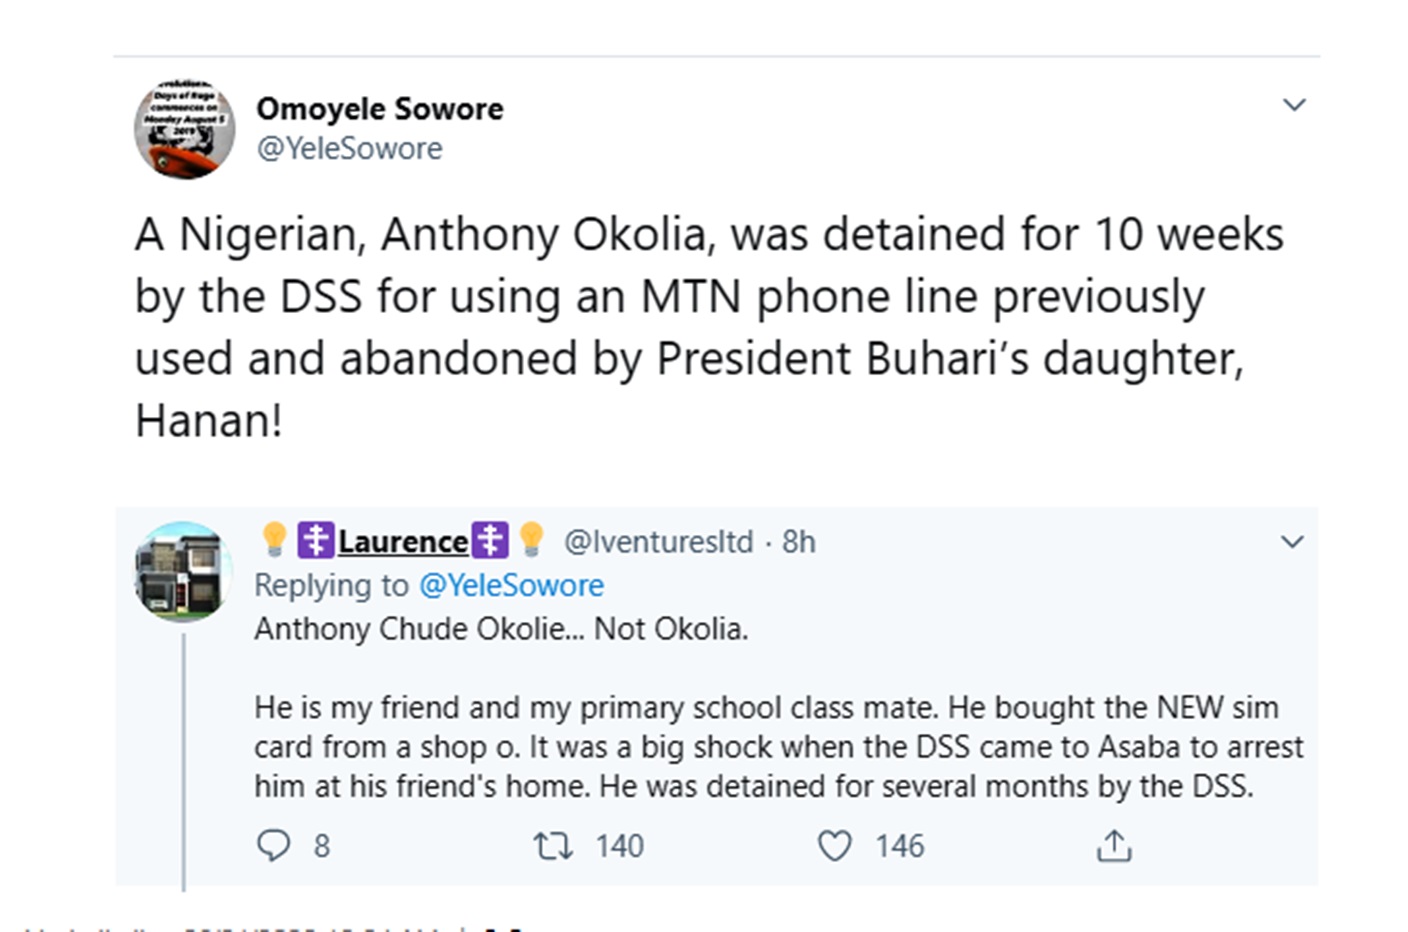This screenshot has height=932, width=1408.
Task: Retweet Laurence's reply using the retweet icon
Action: (552, 846)
